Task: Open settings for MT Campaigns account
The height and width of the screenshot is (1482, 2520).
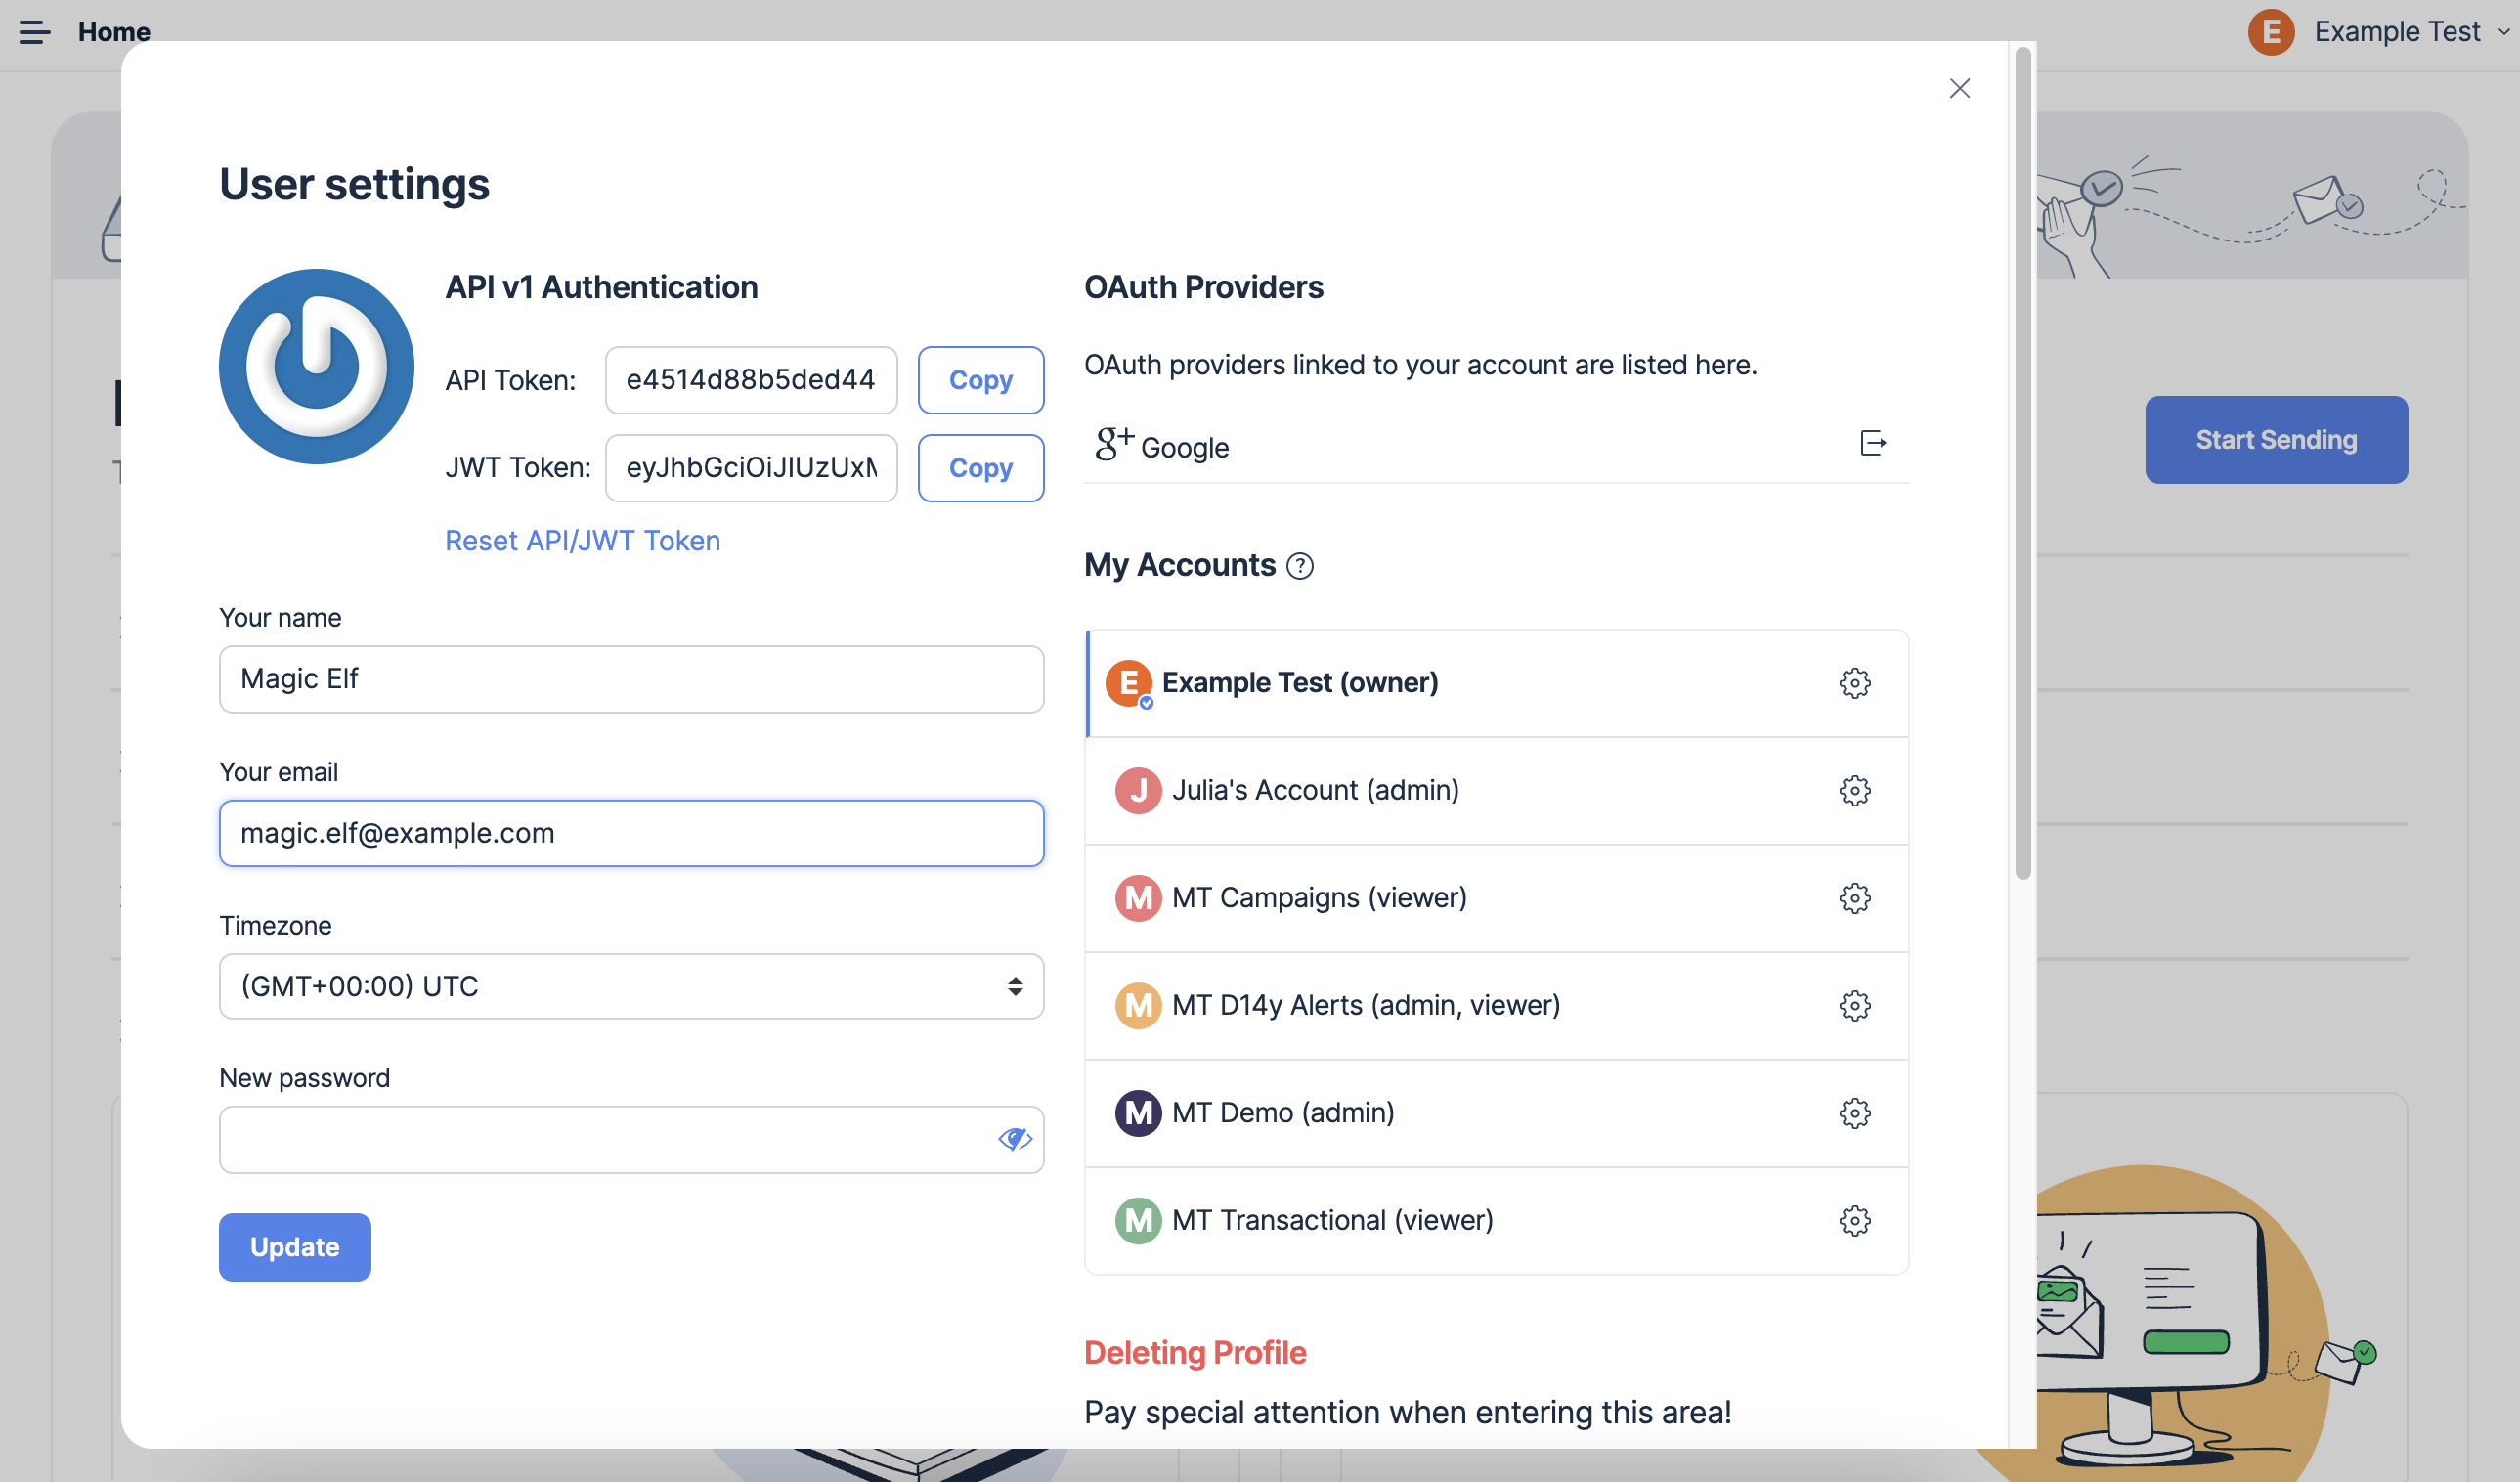Action: pos(1855,898)
